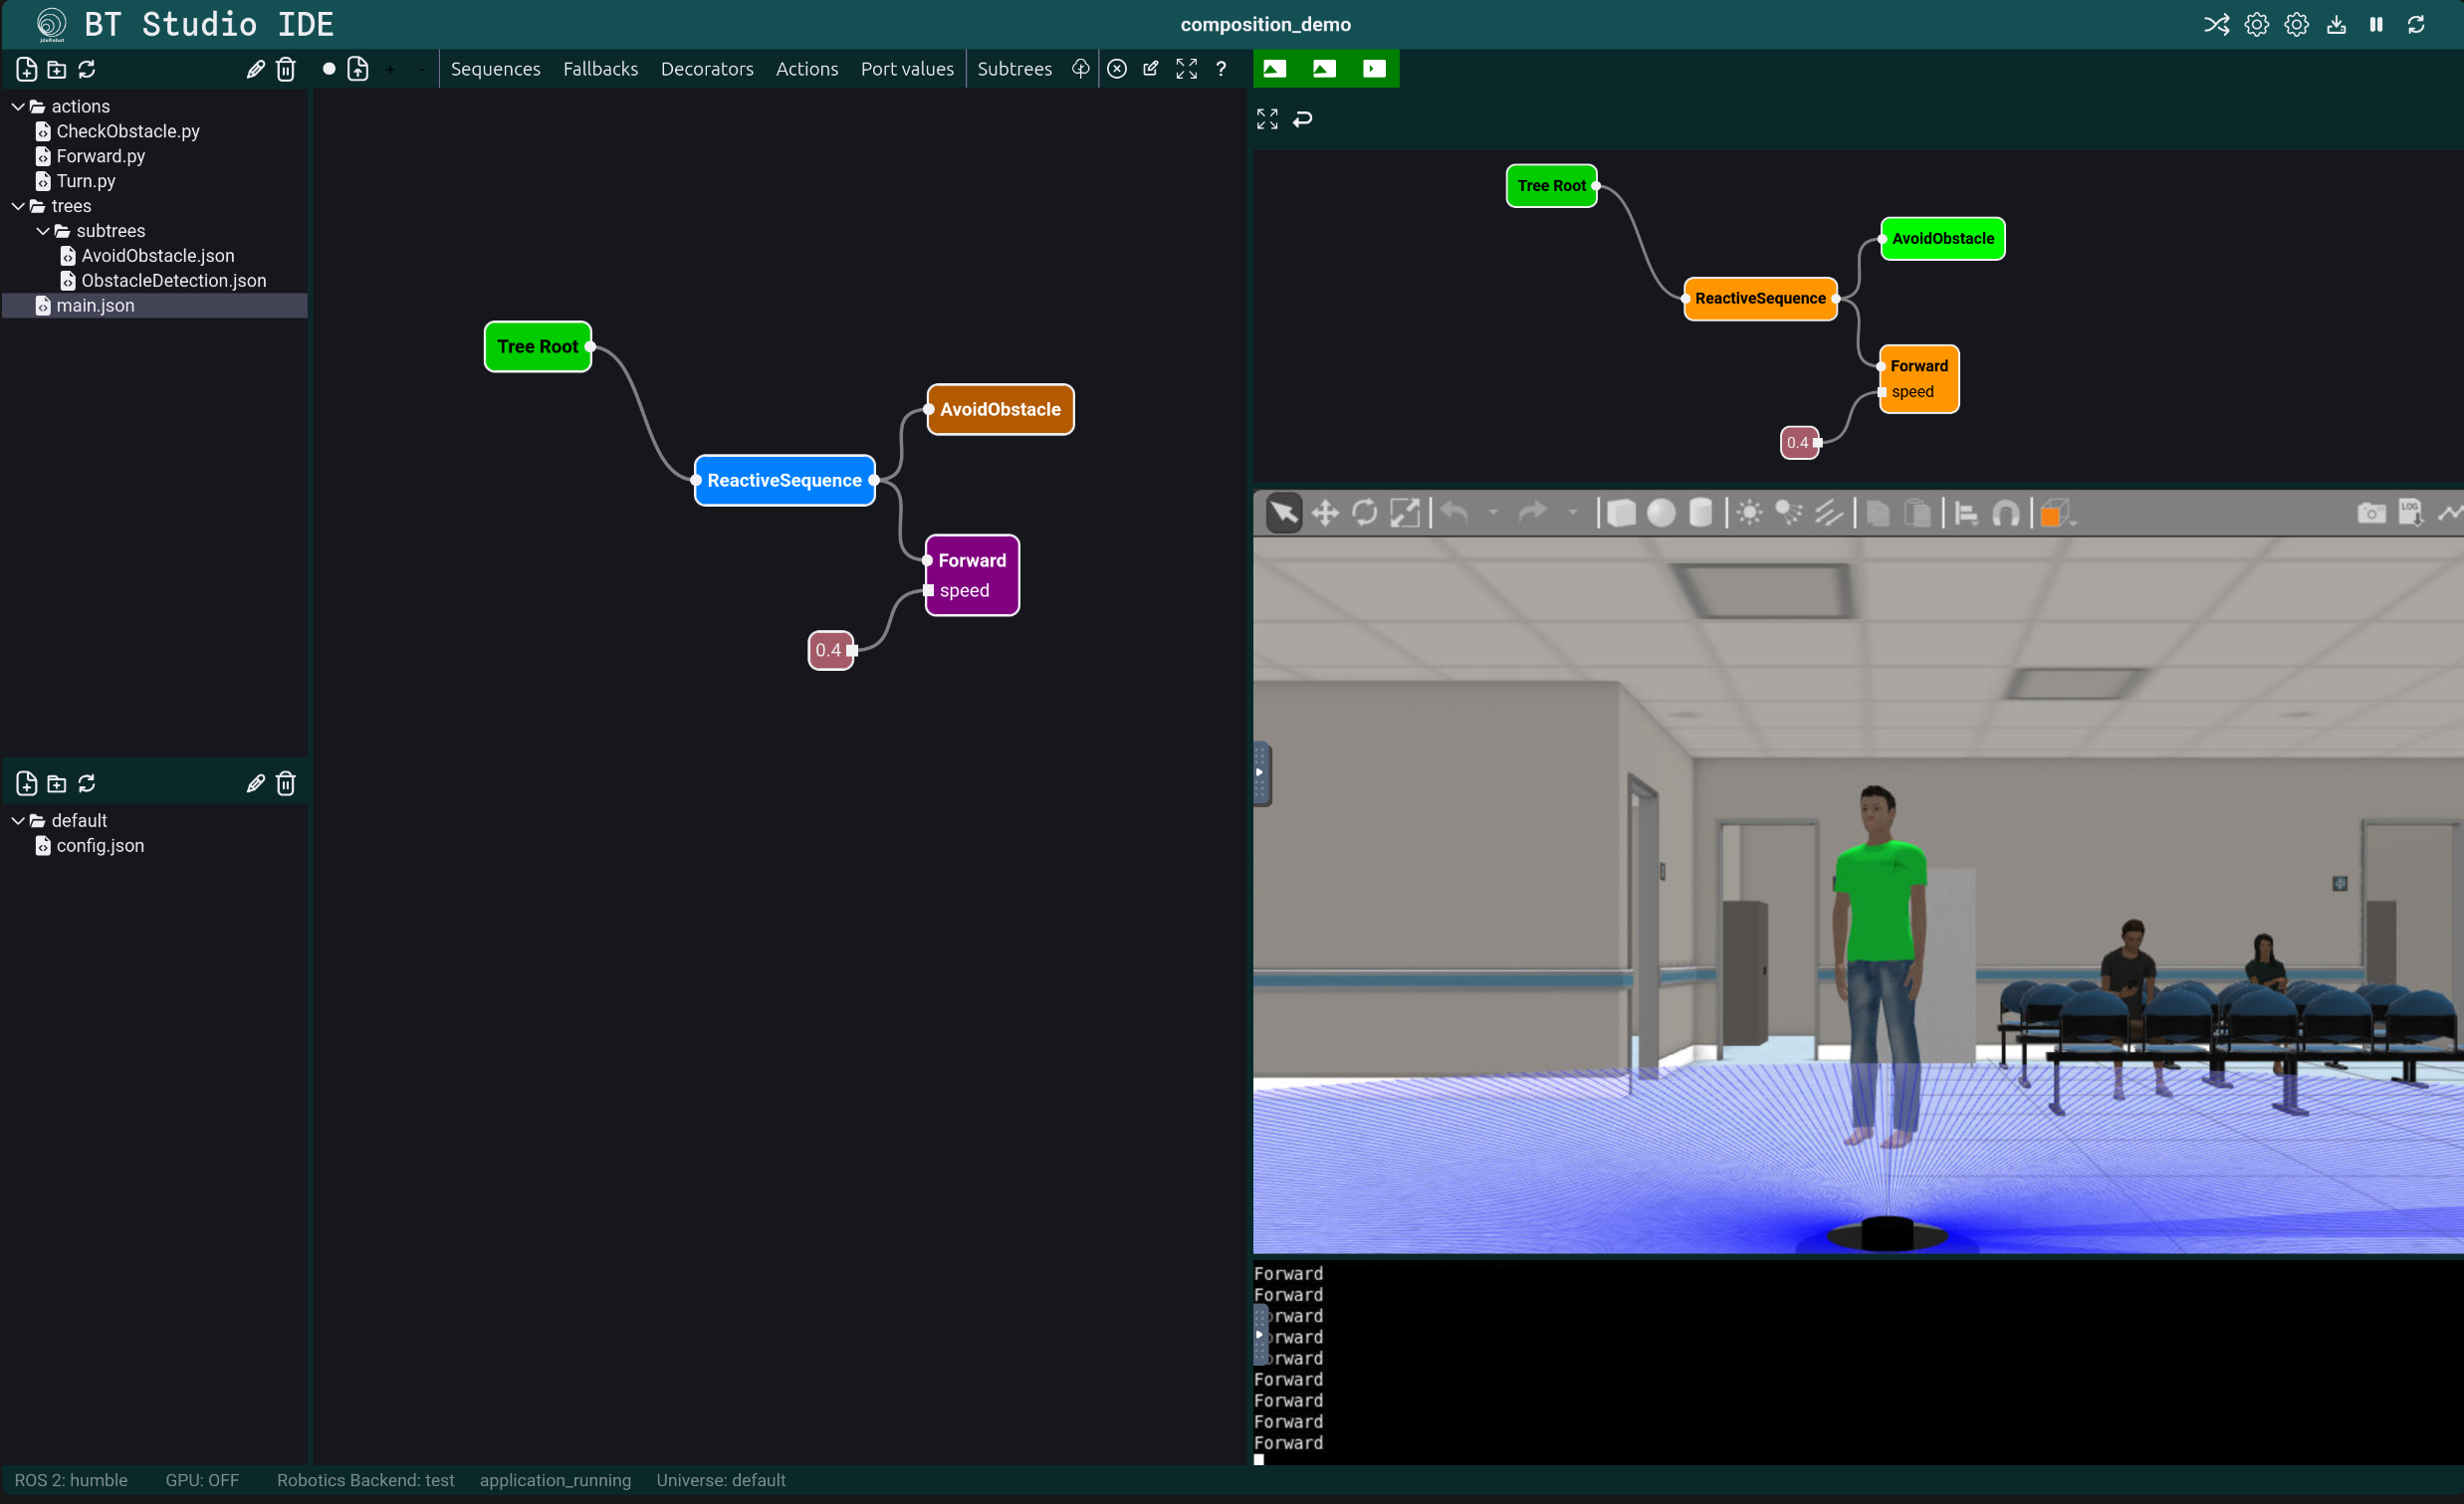Image resolution: width=2464 pixels, height=1504 pixels.
Task: Click the Gazebo LOG record icon
Action: point(2410,513)
